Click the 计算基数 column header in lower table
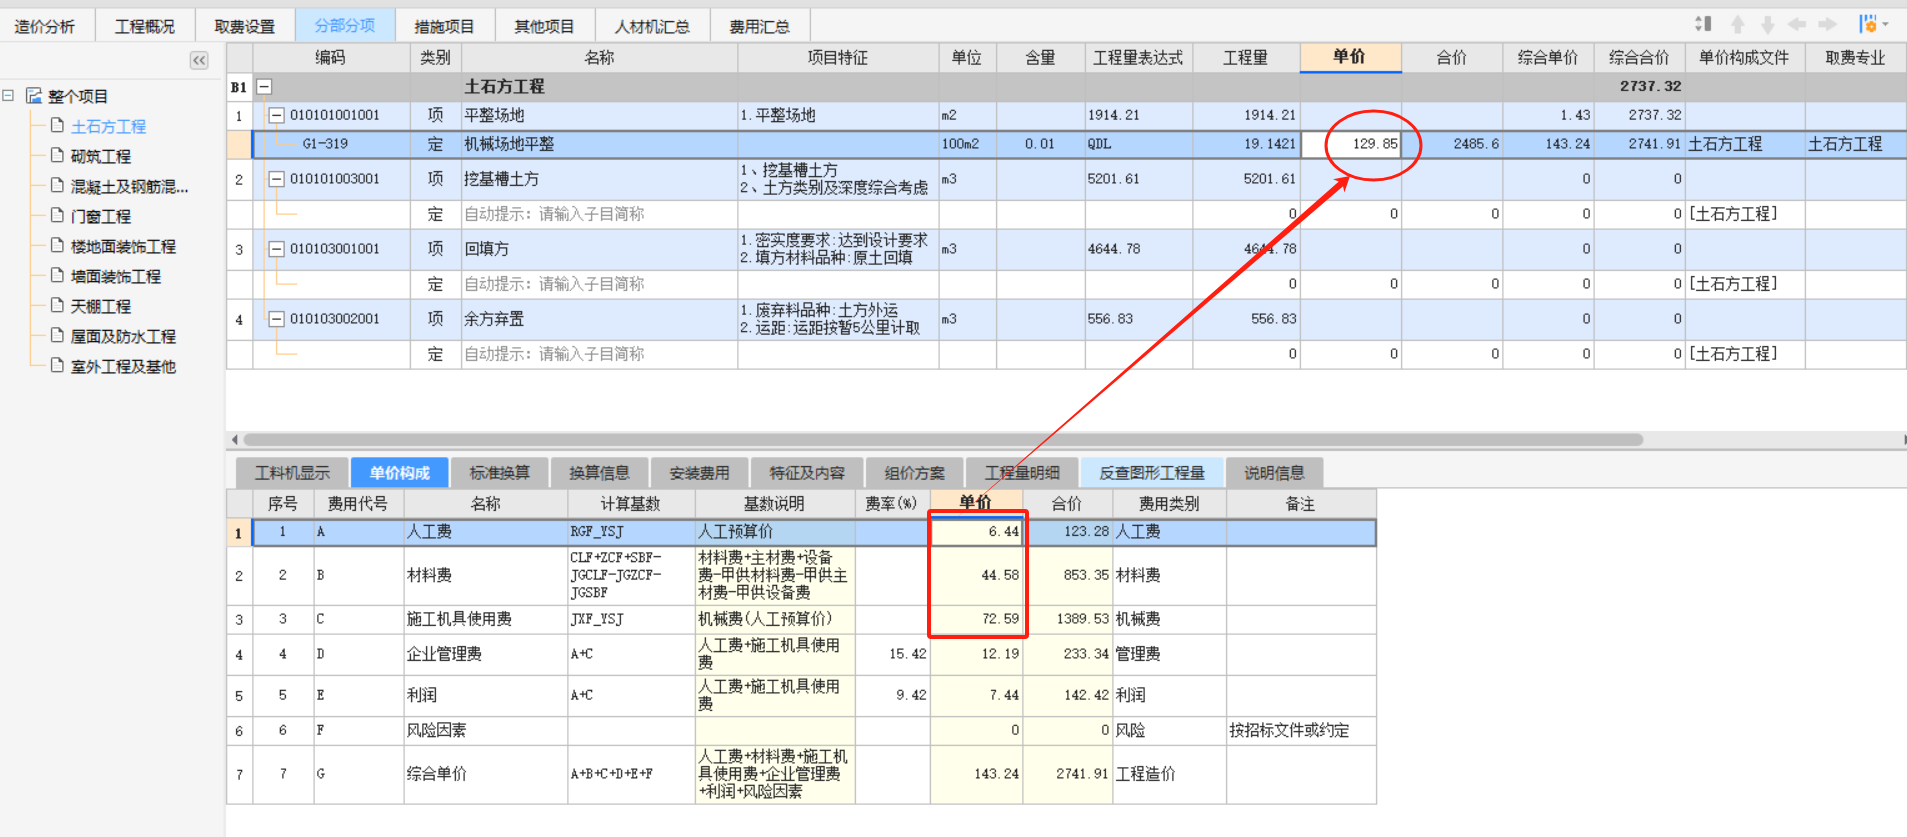The width and height of the screenshot is (1907, 837). click(x=631, y=504)
